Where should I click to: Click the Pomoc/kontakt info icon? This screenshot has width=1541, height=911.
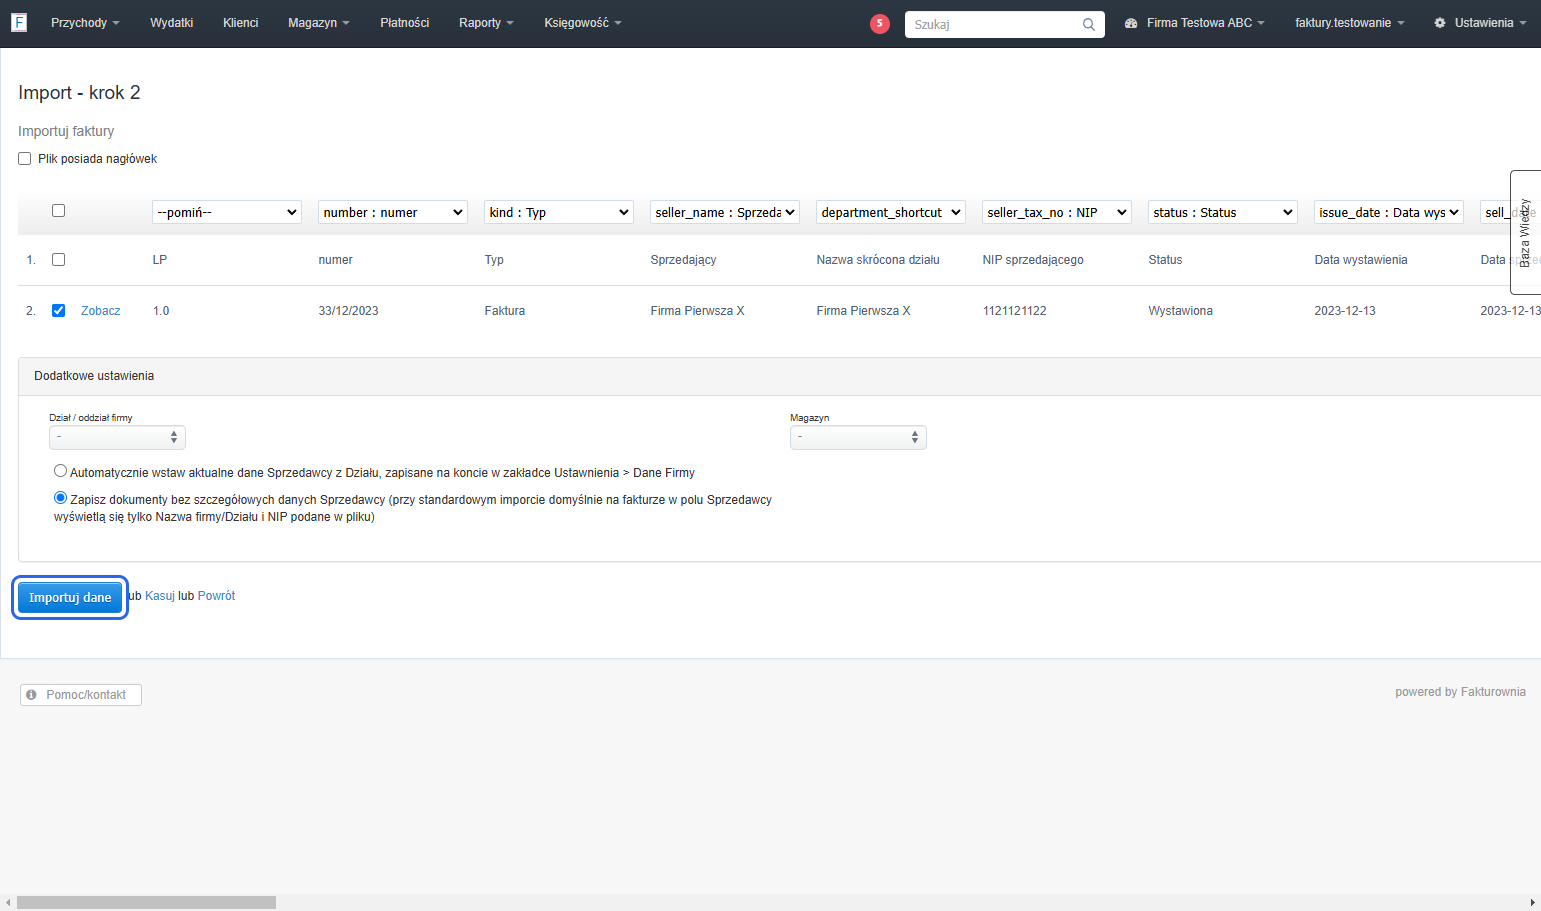pyautogui.click(x=31, y=694)
